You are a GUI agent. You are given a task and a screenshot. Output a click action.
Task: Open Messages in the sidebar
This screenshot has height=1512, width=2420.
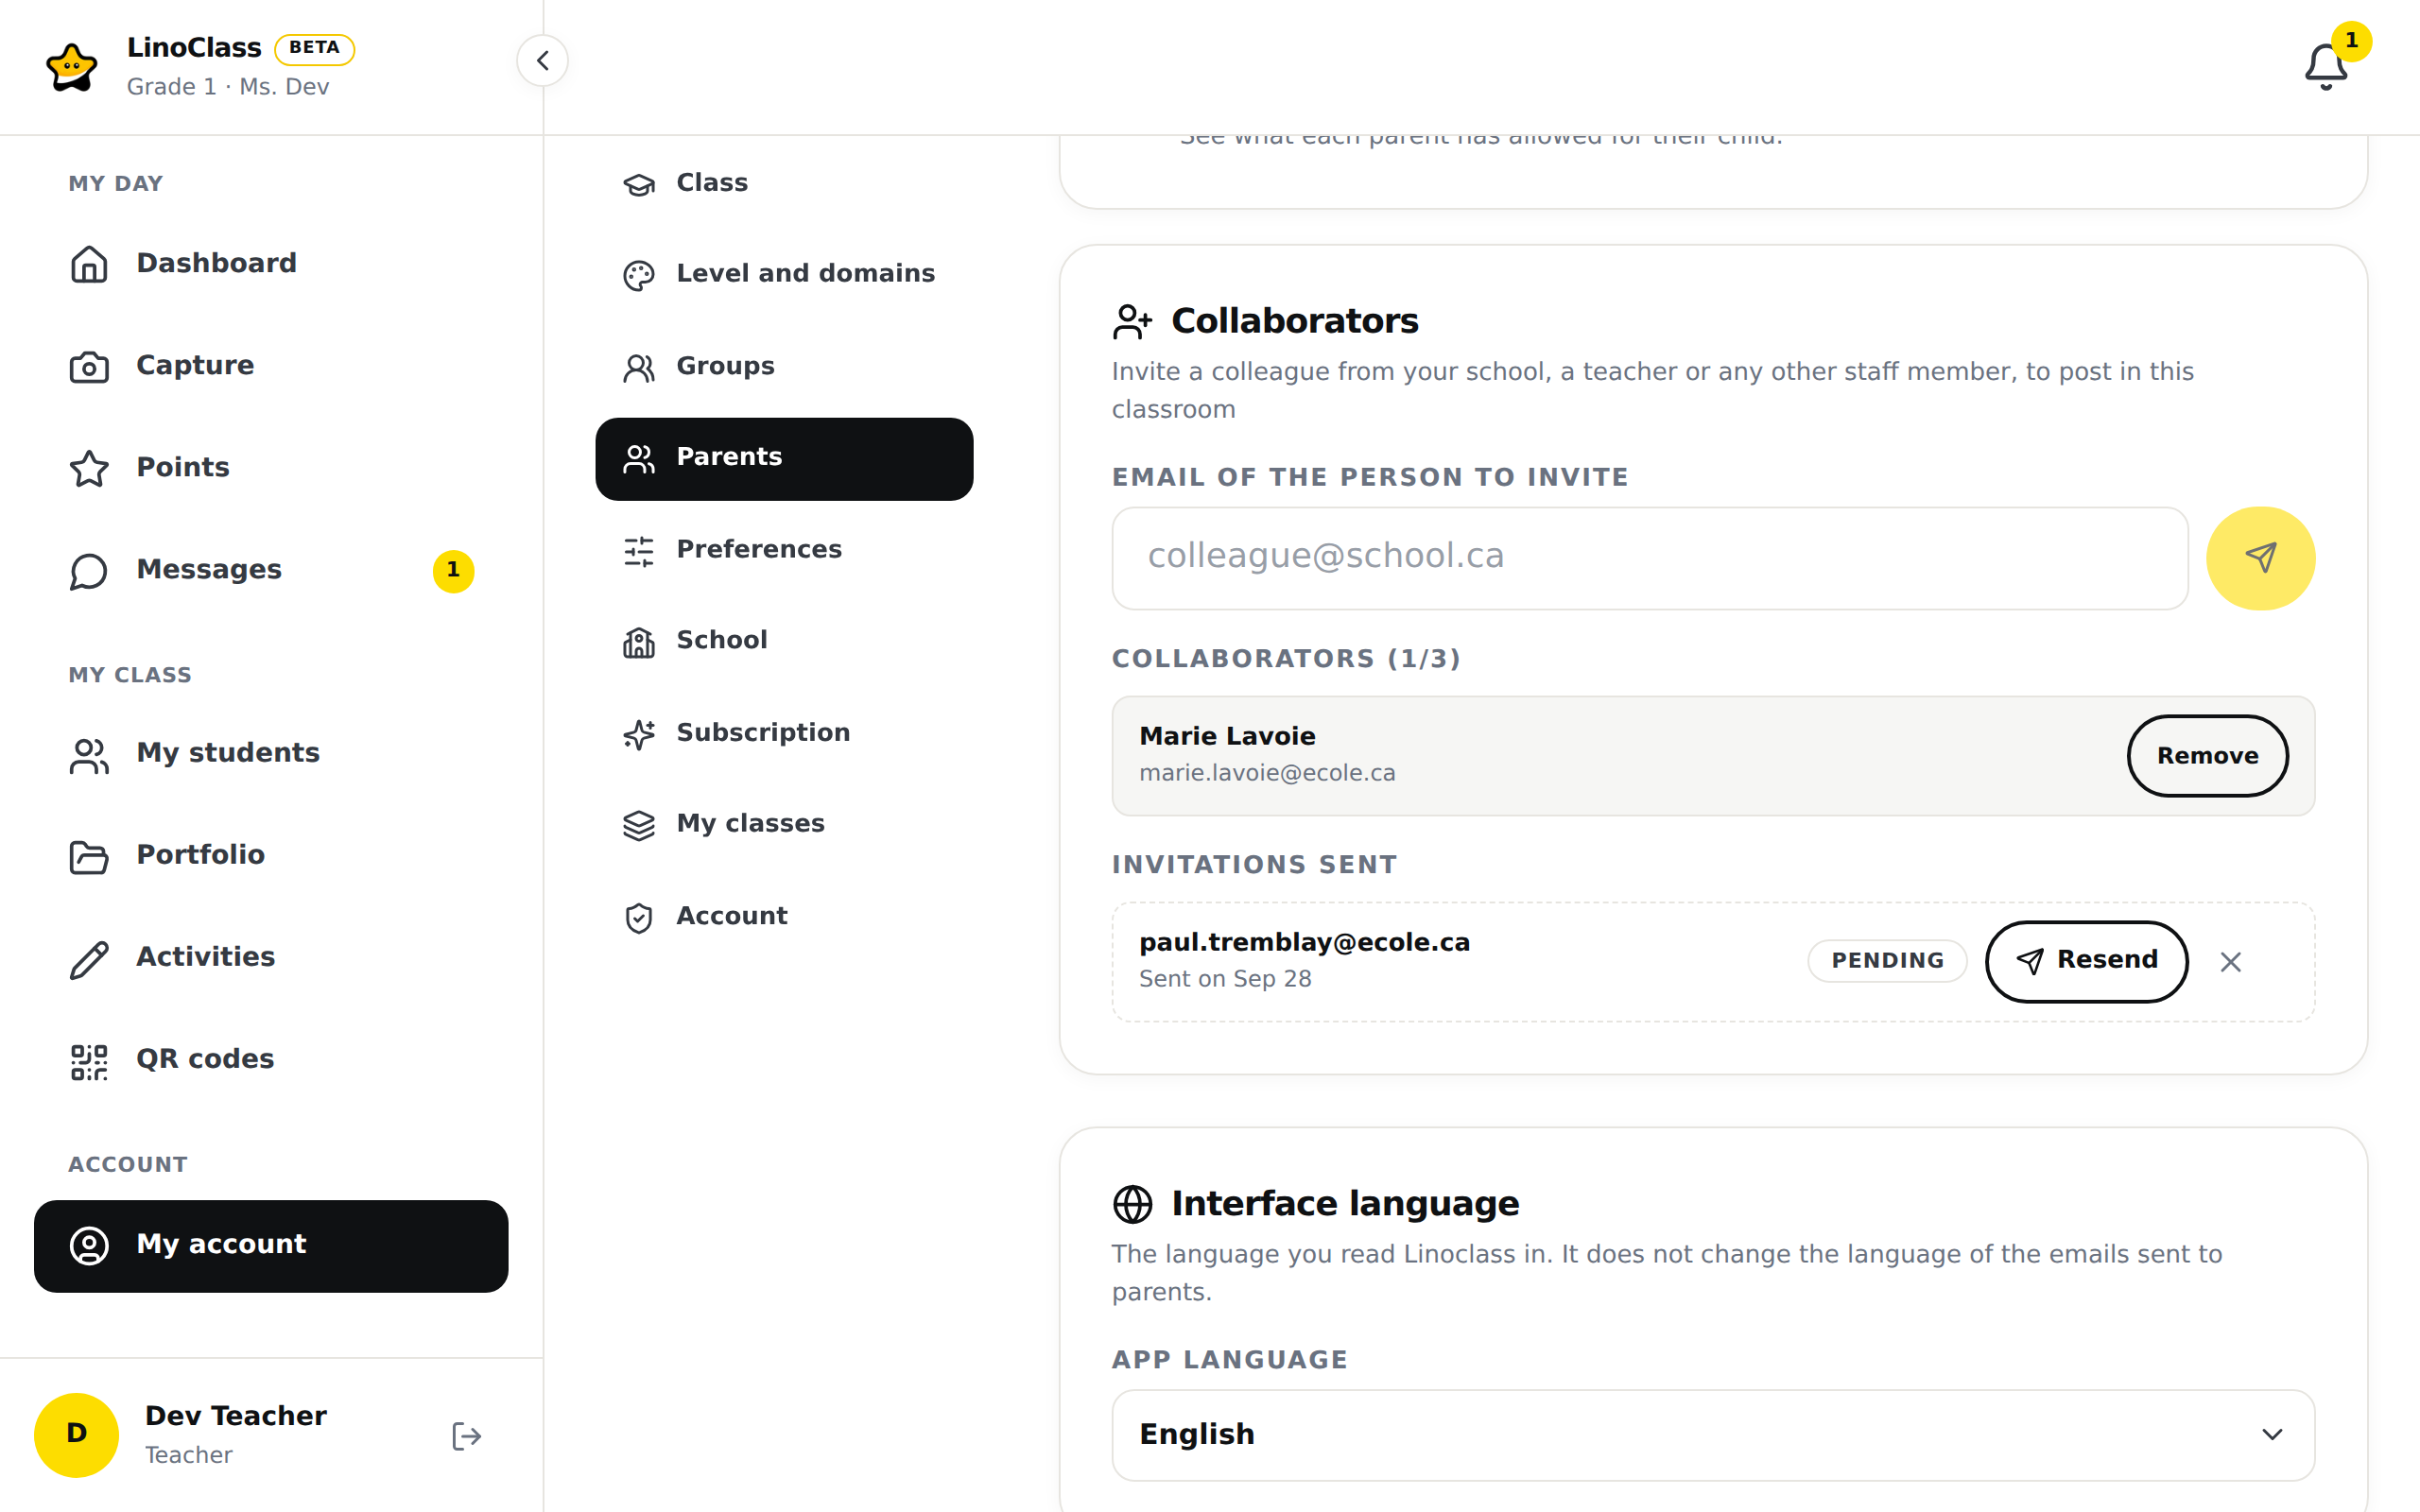[271, 569]
